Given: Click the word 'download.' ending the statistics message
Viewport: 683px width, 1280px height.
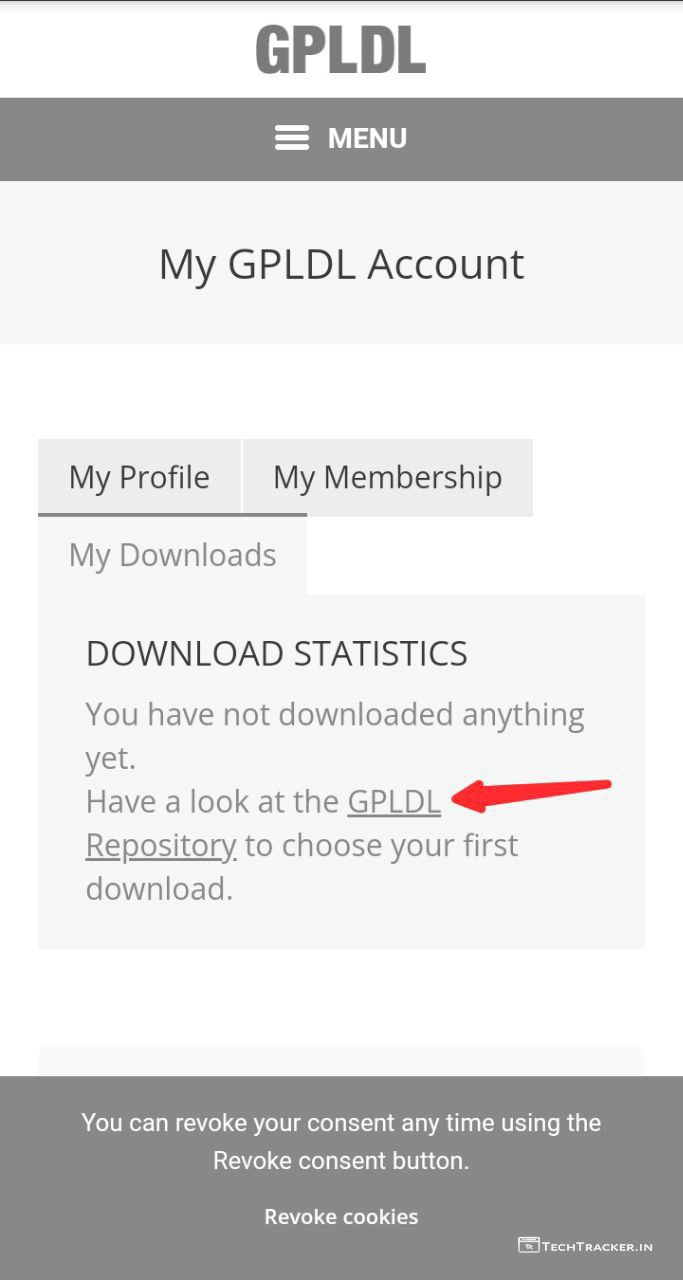Looking at the screenshot, I should [159, 888].
